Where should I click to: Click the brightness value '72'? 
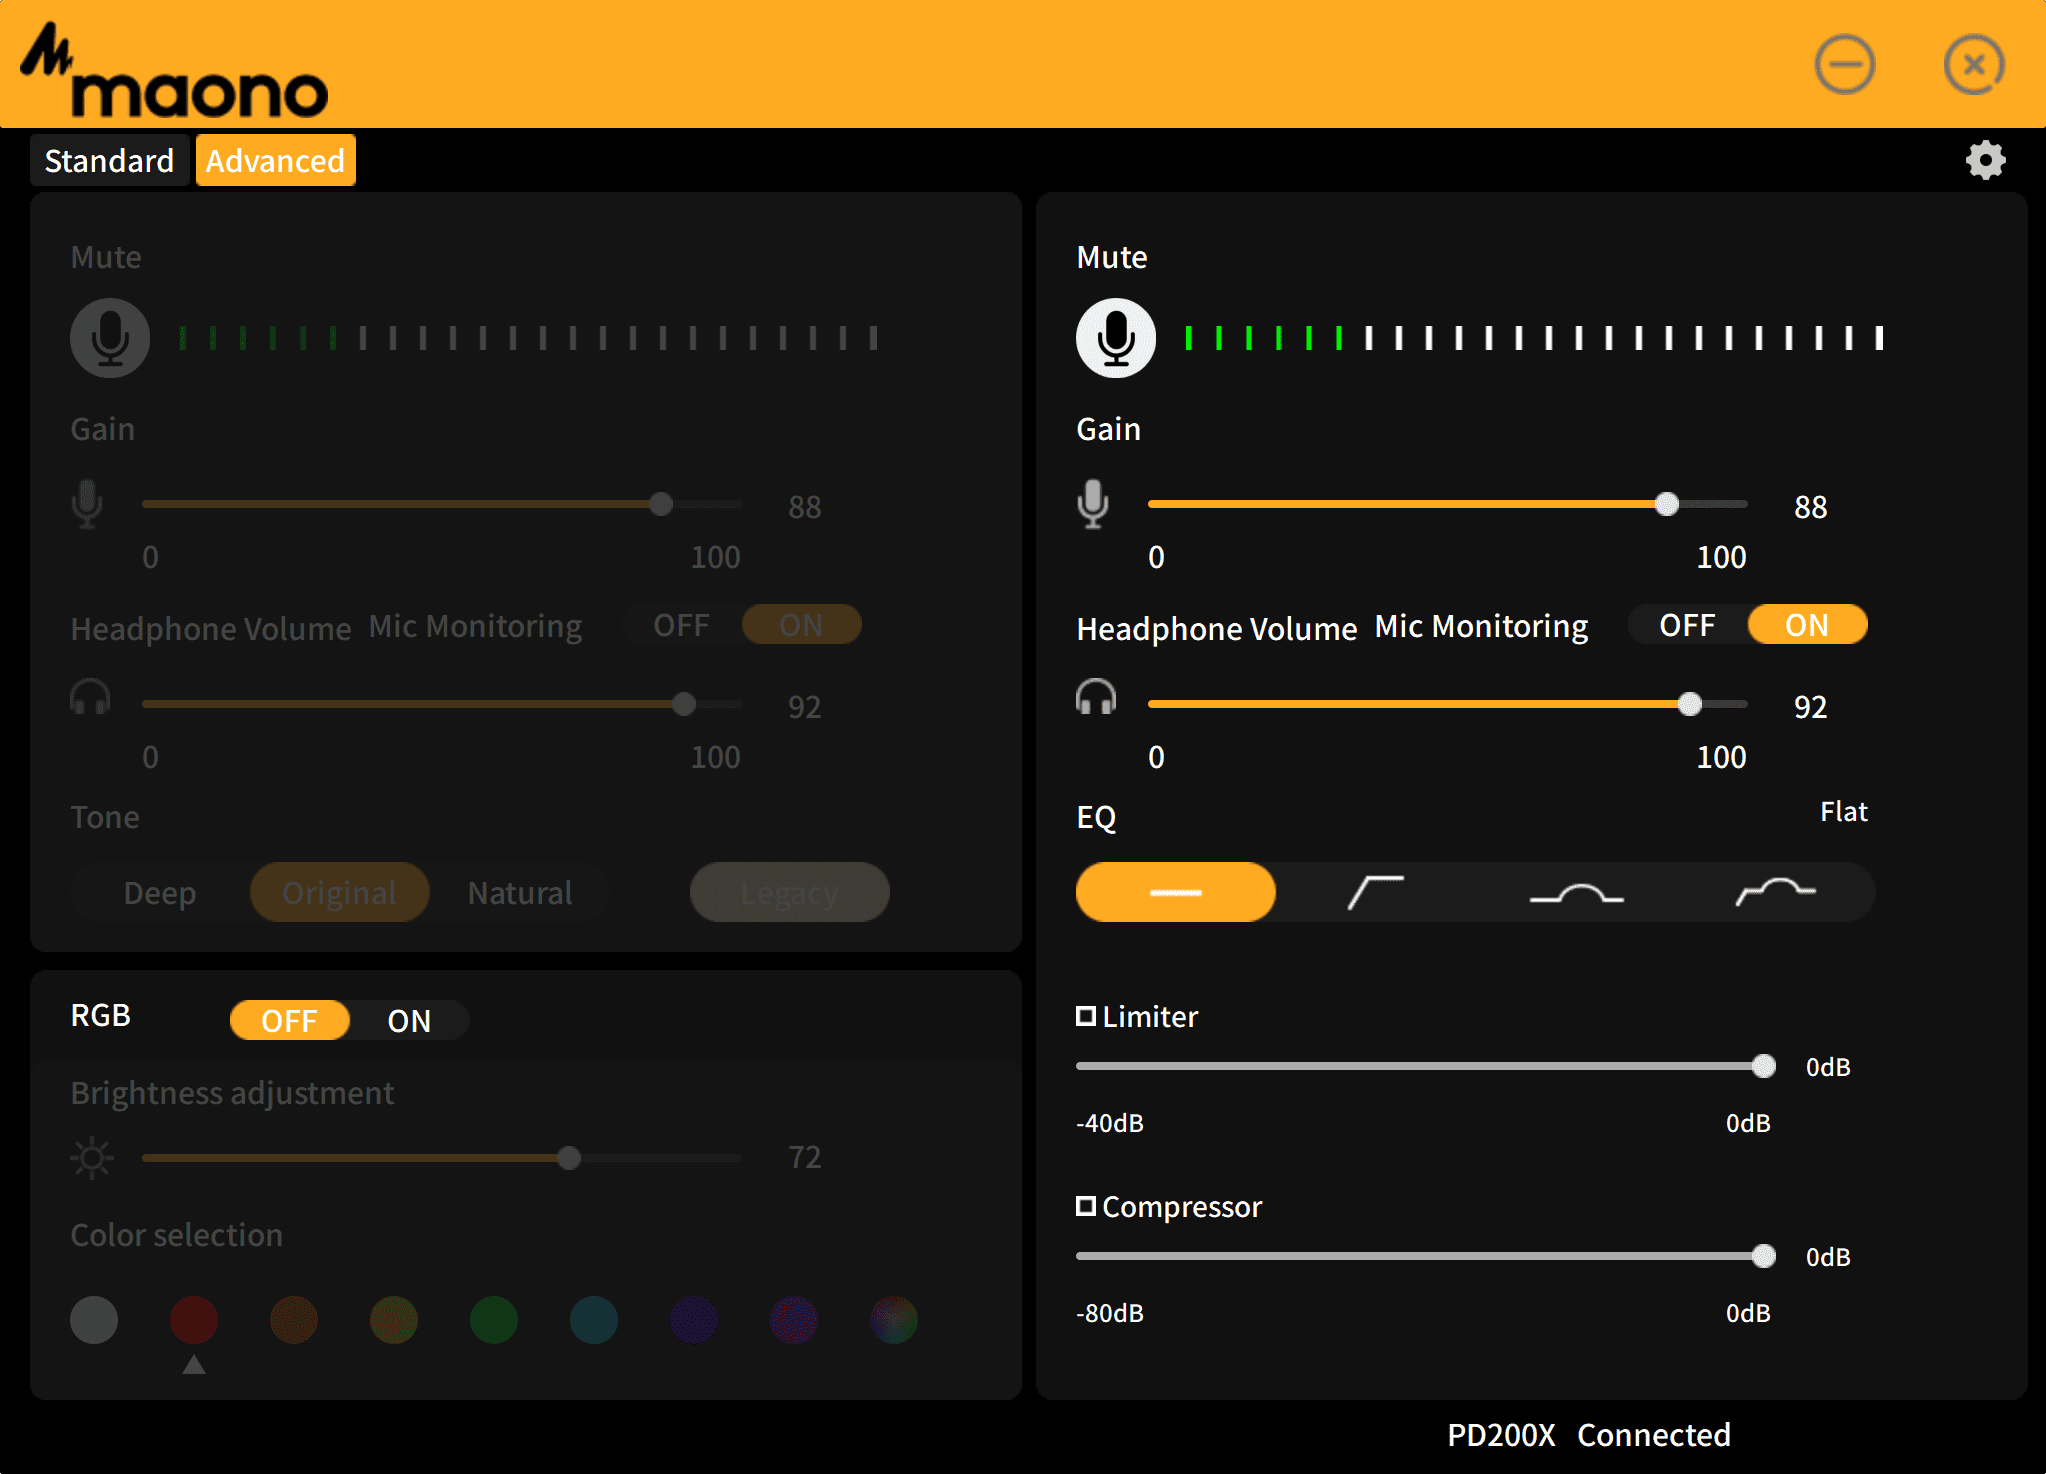click(x=805, y=1157)
